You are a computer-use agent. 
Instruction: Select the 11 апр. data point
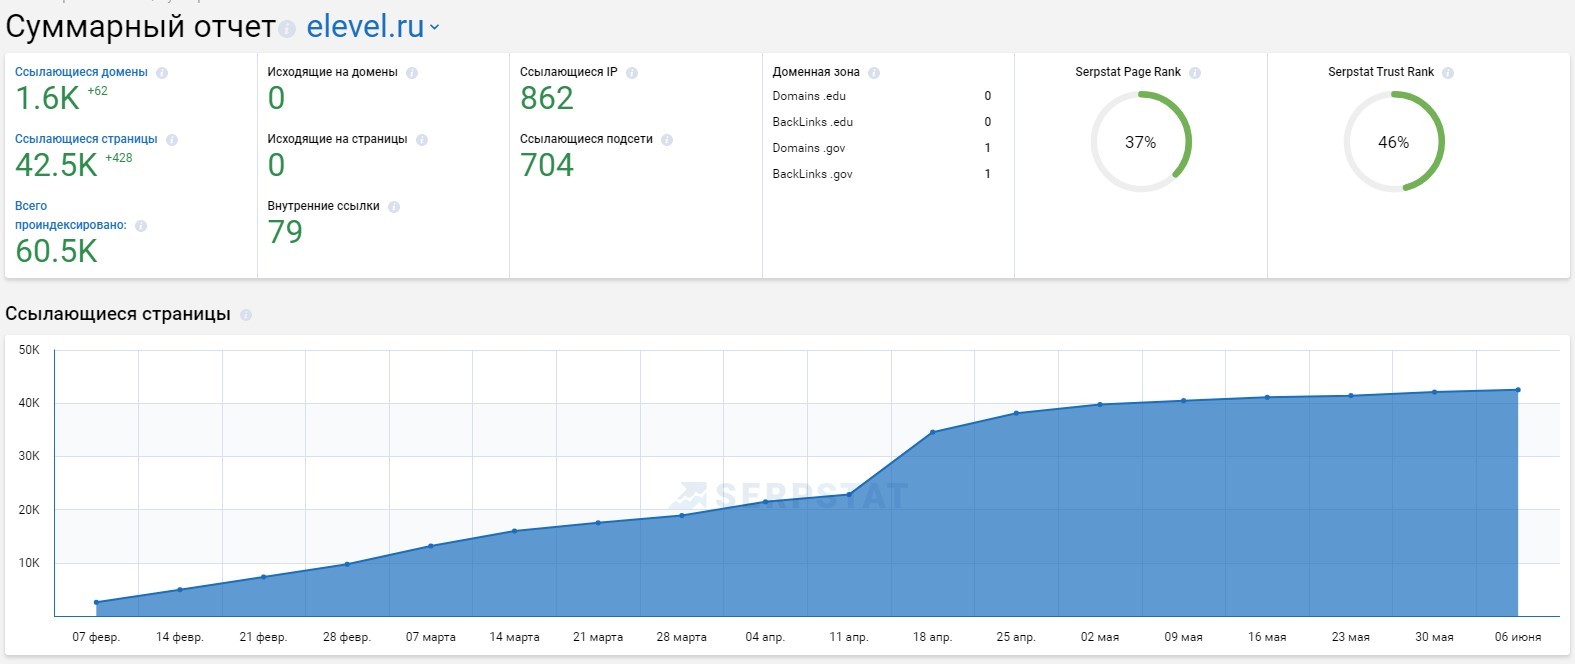click(x=849, y=494)
